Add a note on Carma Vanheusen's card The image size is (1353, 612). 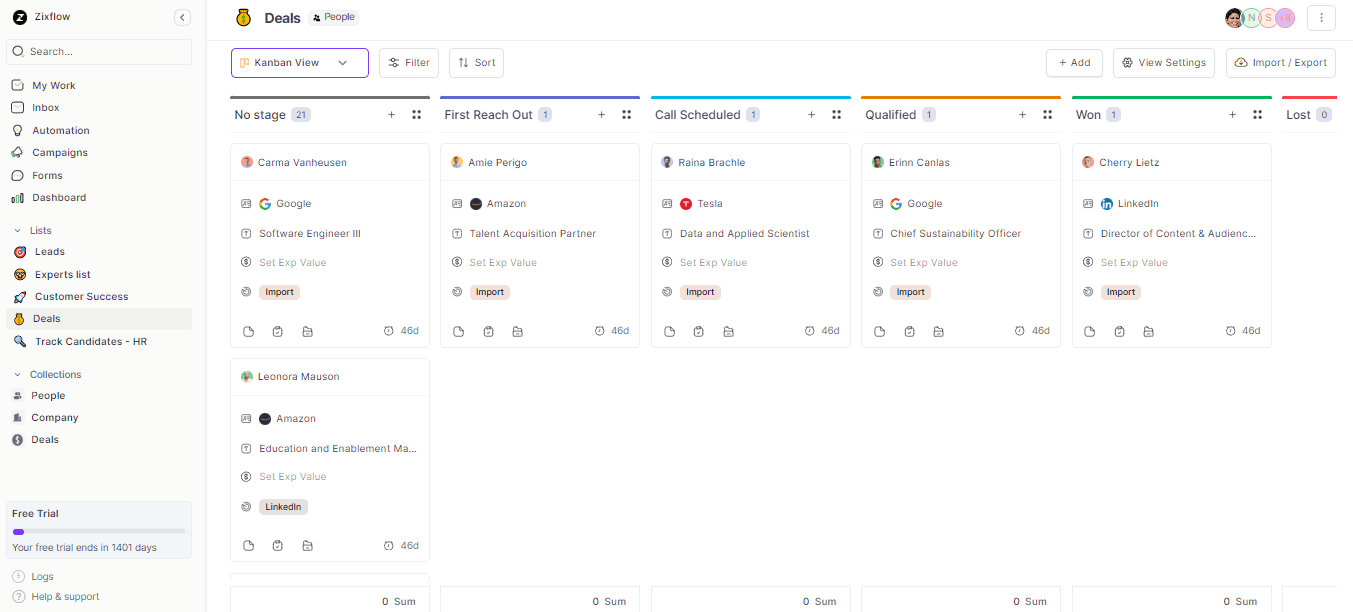(x=248, y=330)
